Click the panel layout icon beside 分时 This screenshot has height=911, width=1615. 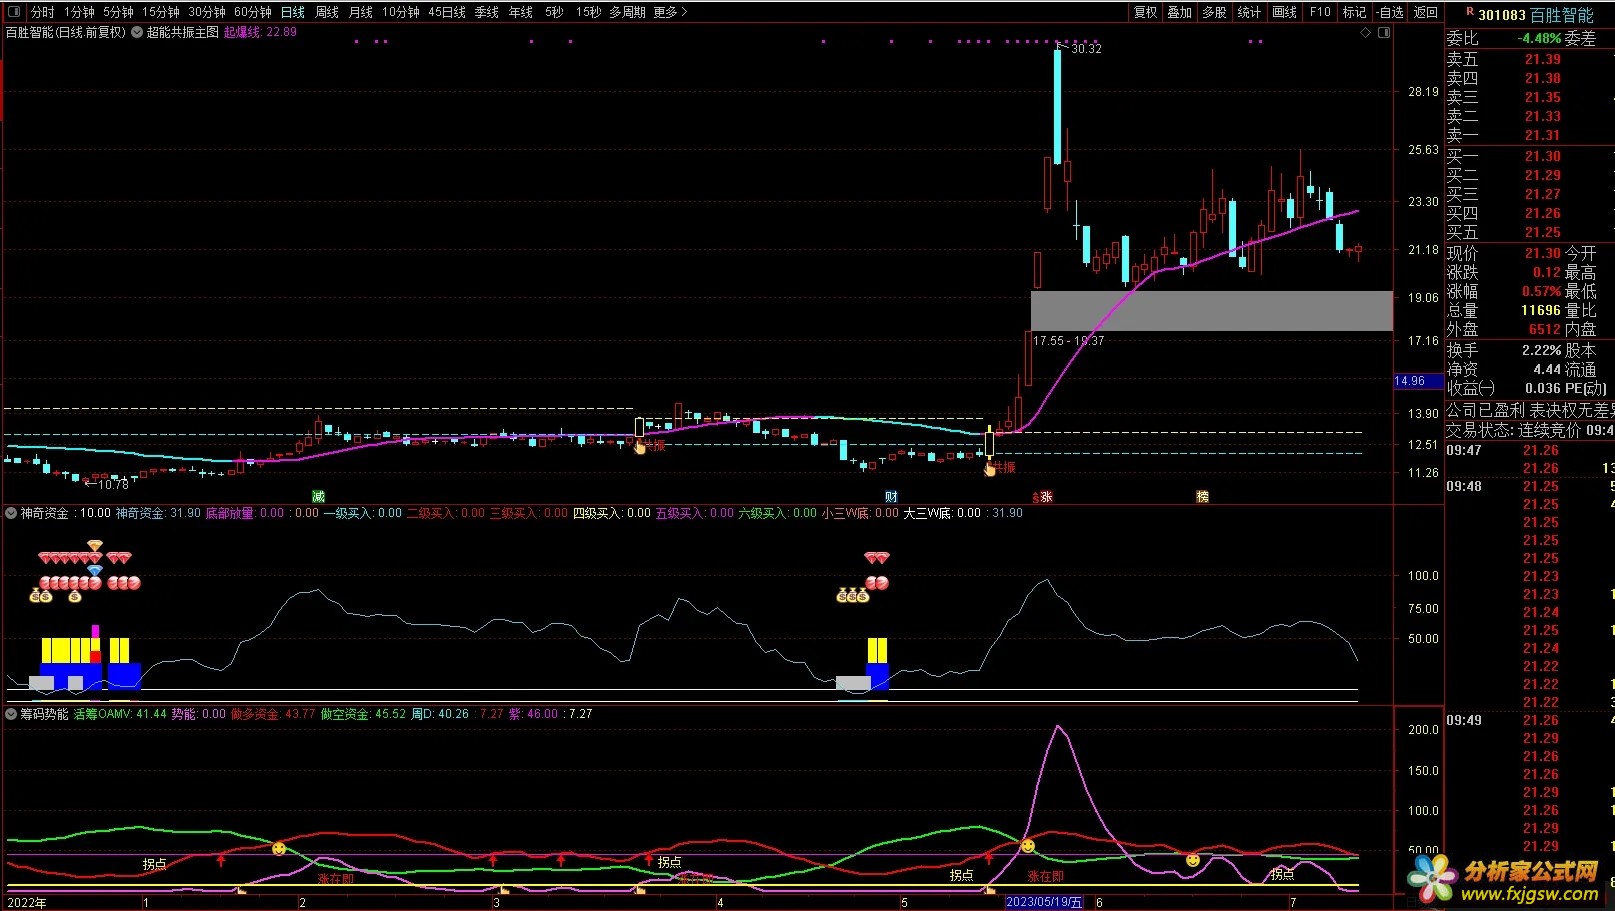coord(14,12)
